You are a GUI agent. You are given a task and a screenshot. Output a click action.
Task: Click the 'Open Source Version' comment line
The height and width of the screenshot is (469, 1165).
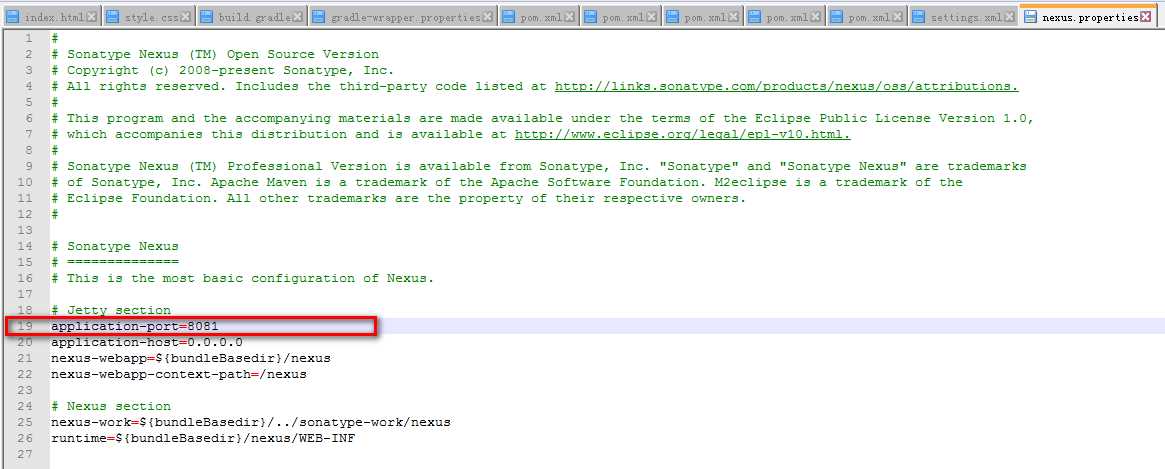(215, 54)
